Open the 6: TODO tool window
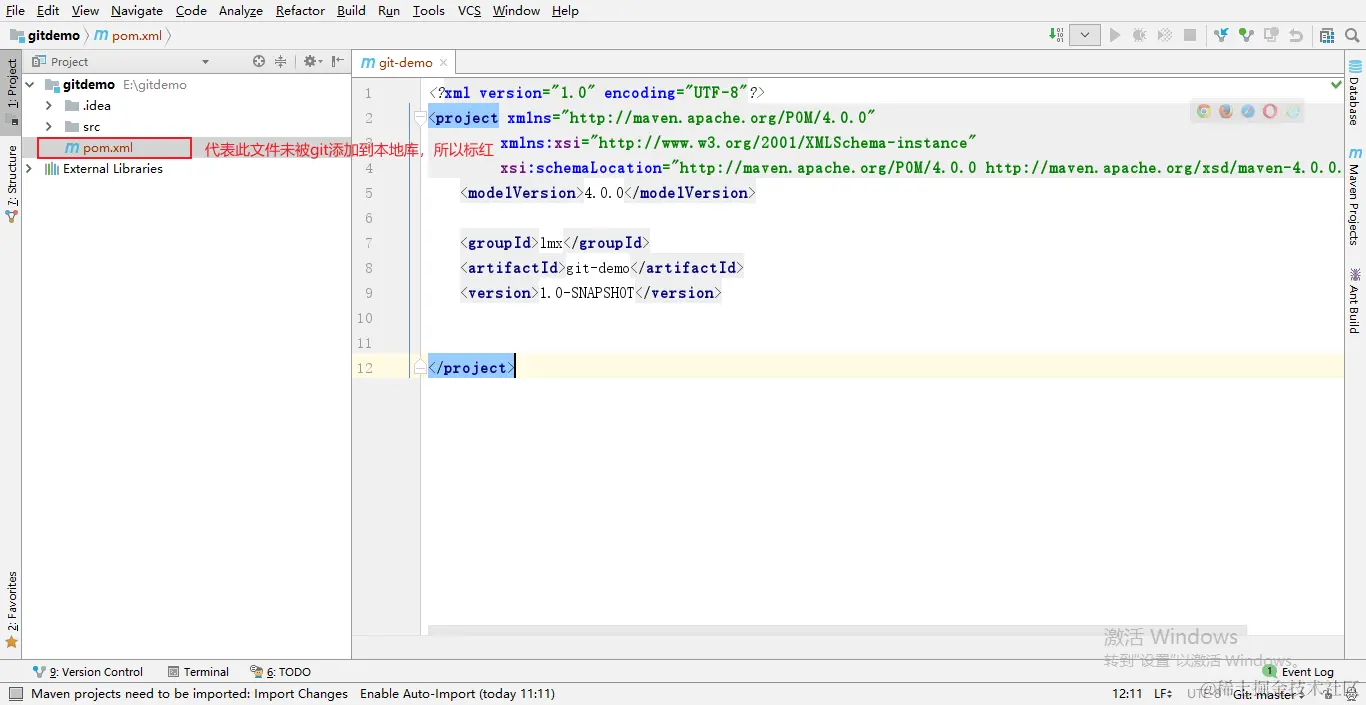The width and height of the screenshot is (1366, 705). [x=281, y=672]
